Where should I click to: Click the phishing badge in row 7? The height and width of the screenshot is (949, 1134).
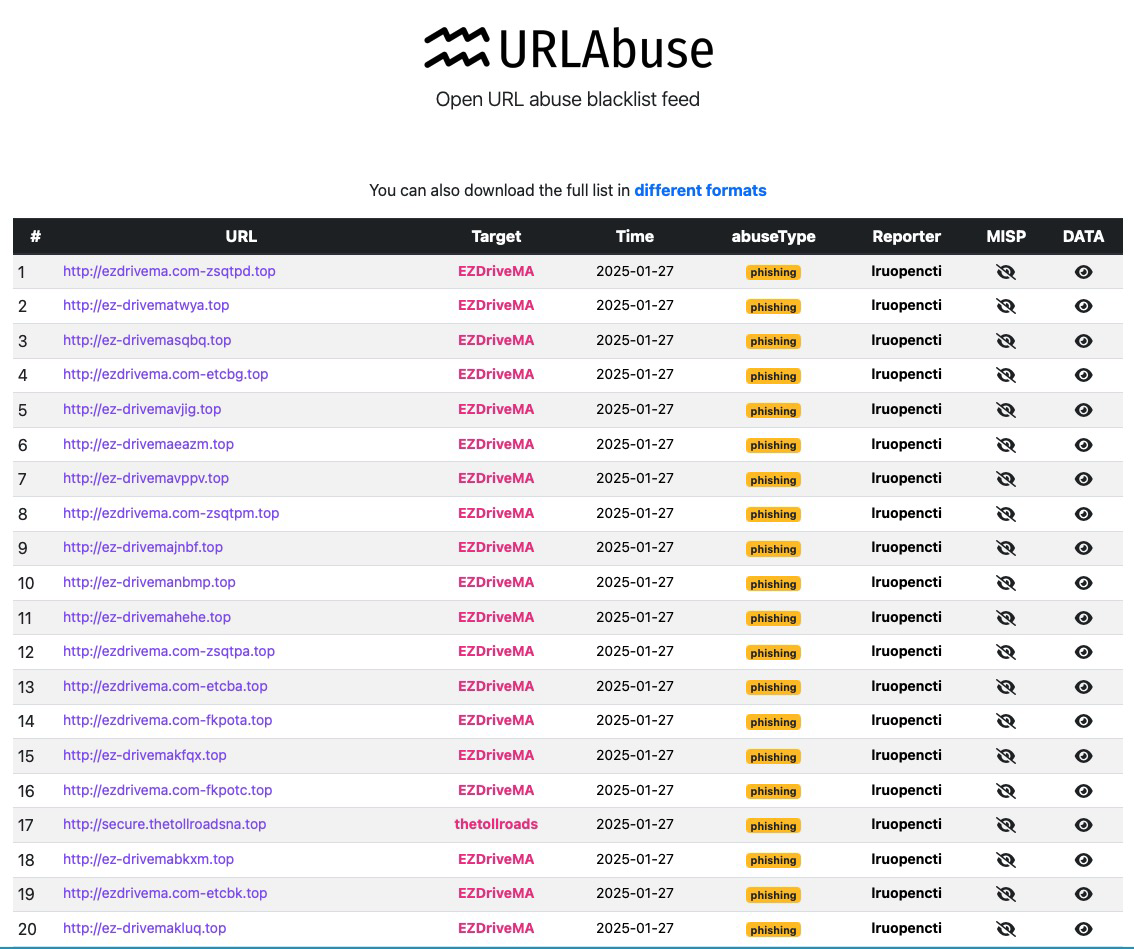[773, 480]
